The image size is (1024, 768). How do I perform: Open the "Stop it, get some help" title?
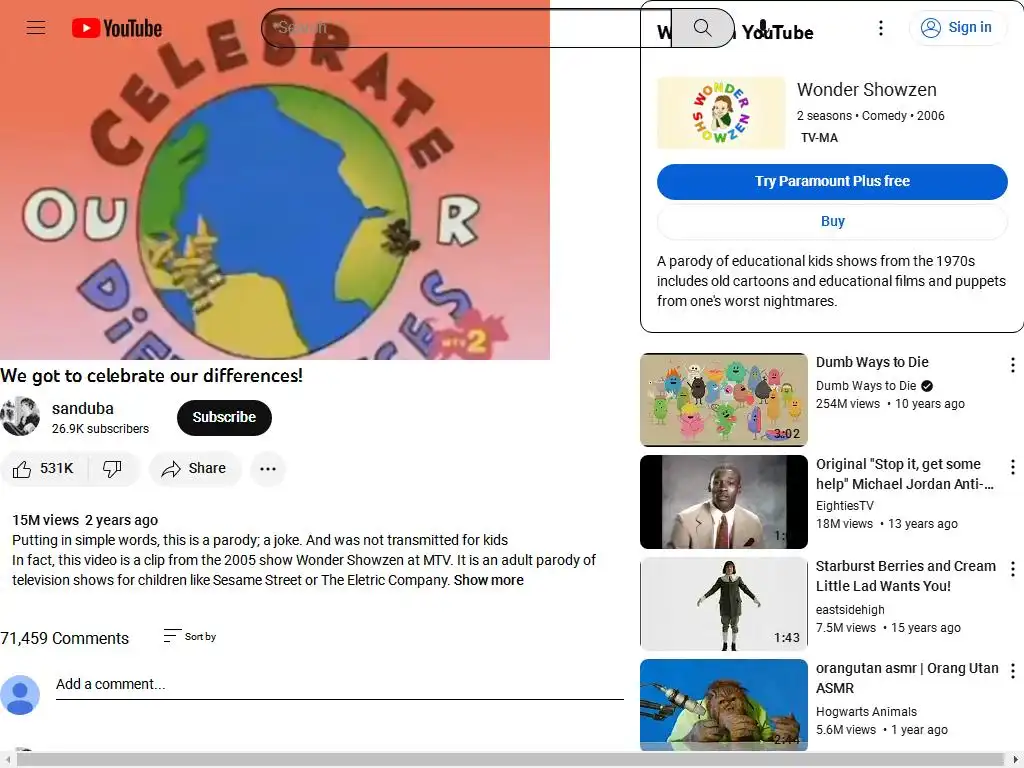[x=904, y=474]
